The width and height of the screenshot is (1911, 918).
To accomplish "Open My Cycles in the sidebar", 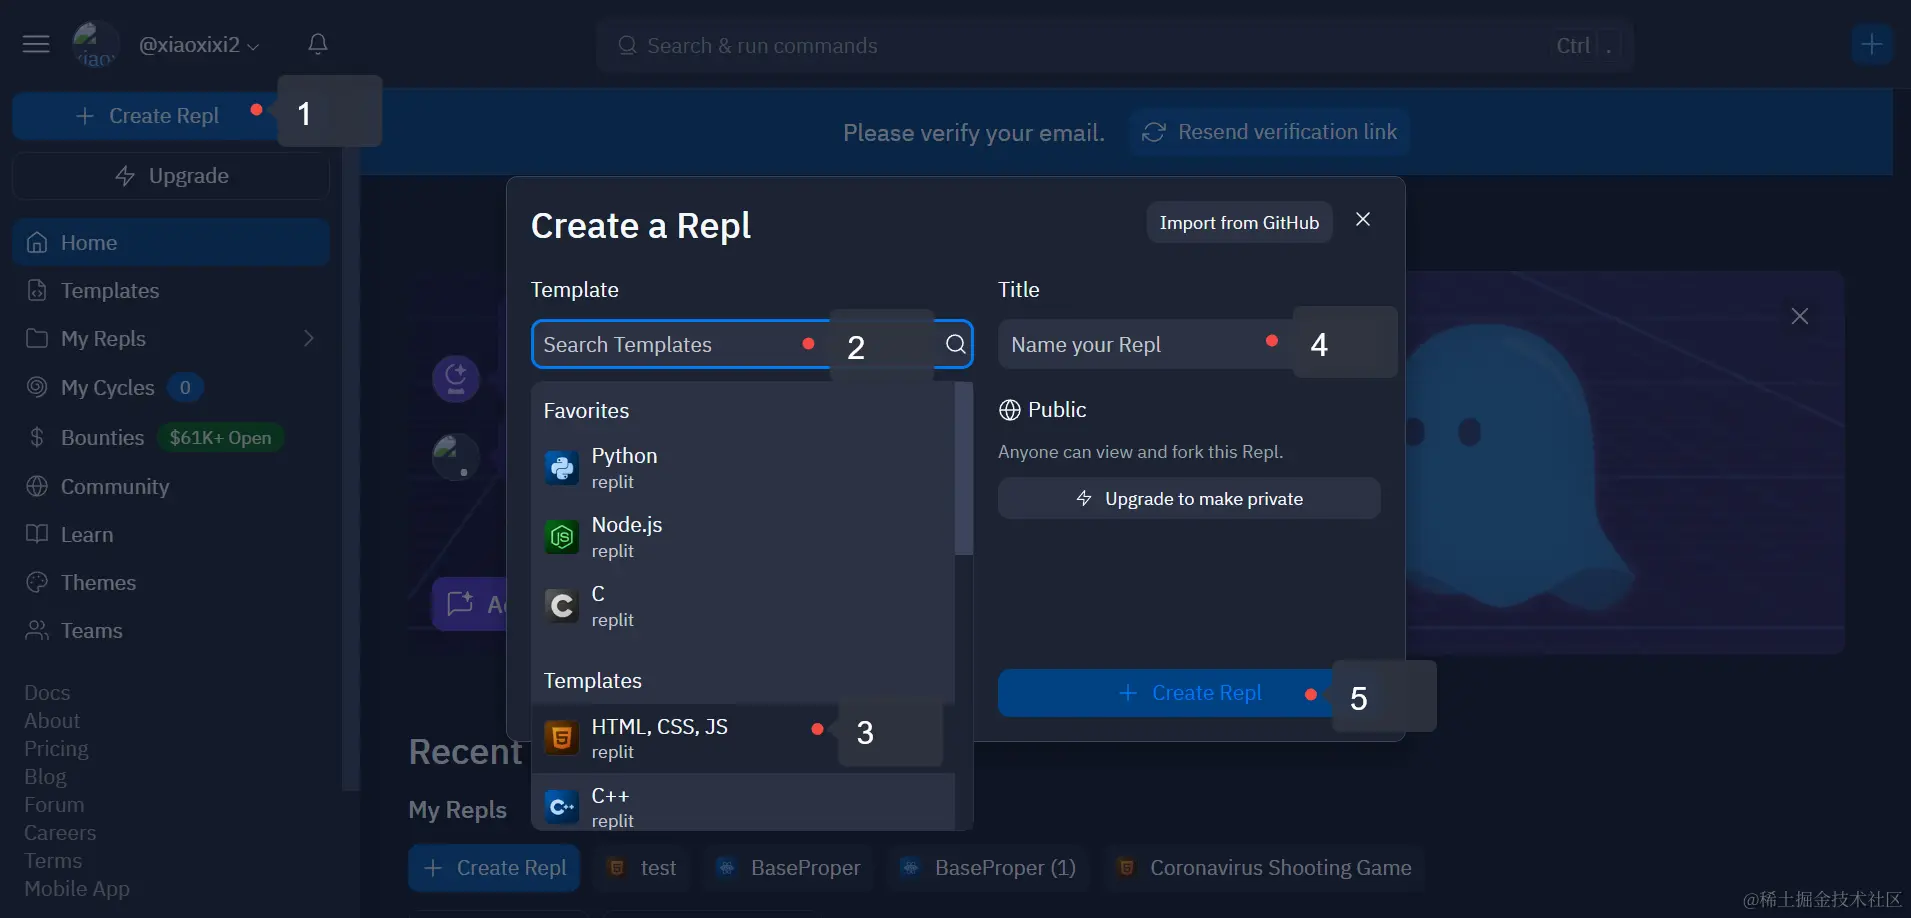I will (171, 388).
